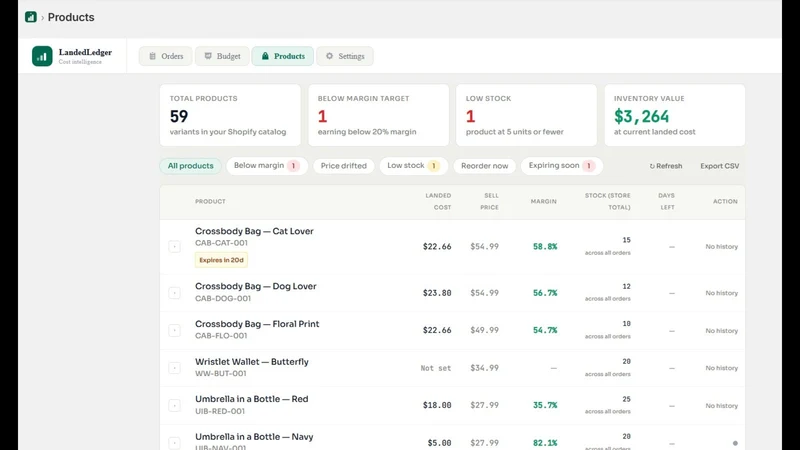Switch to the Budget tab

[x=222, y=56]
